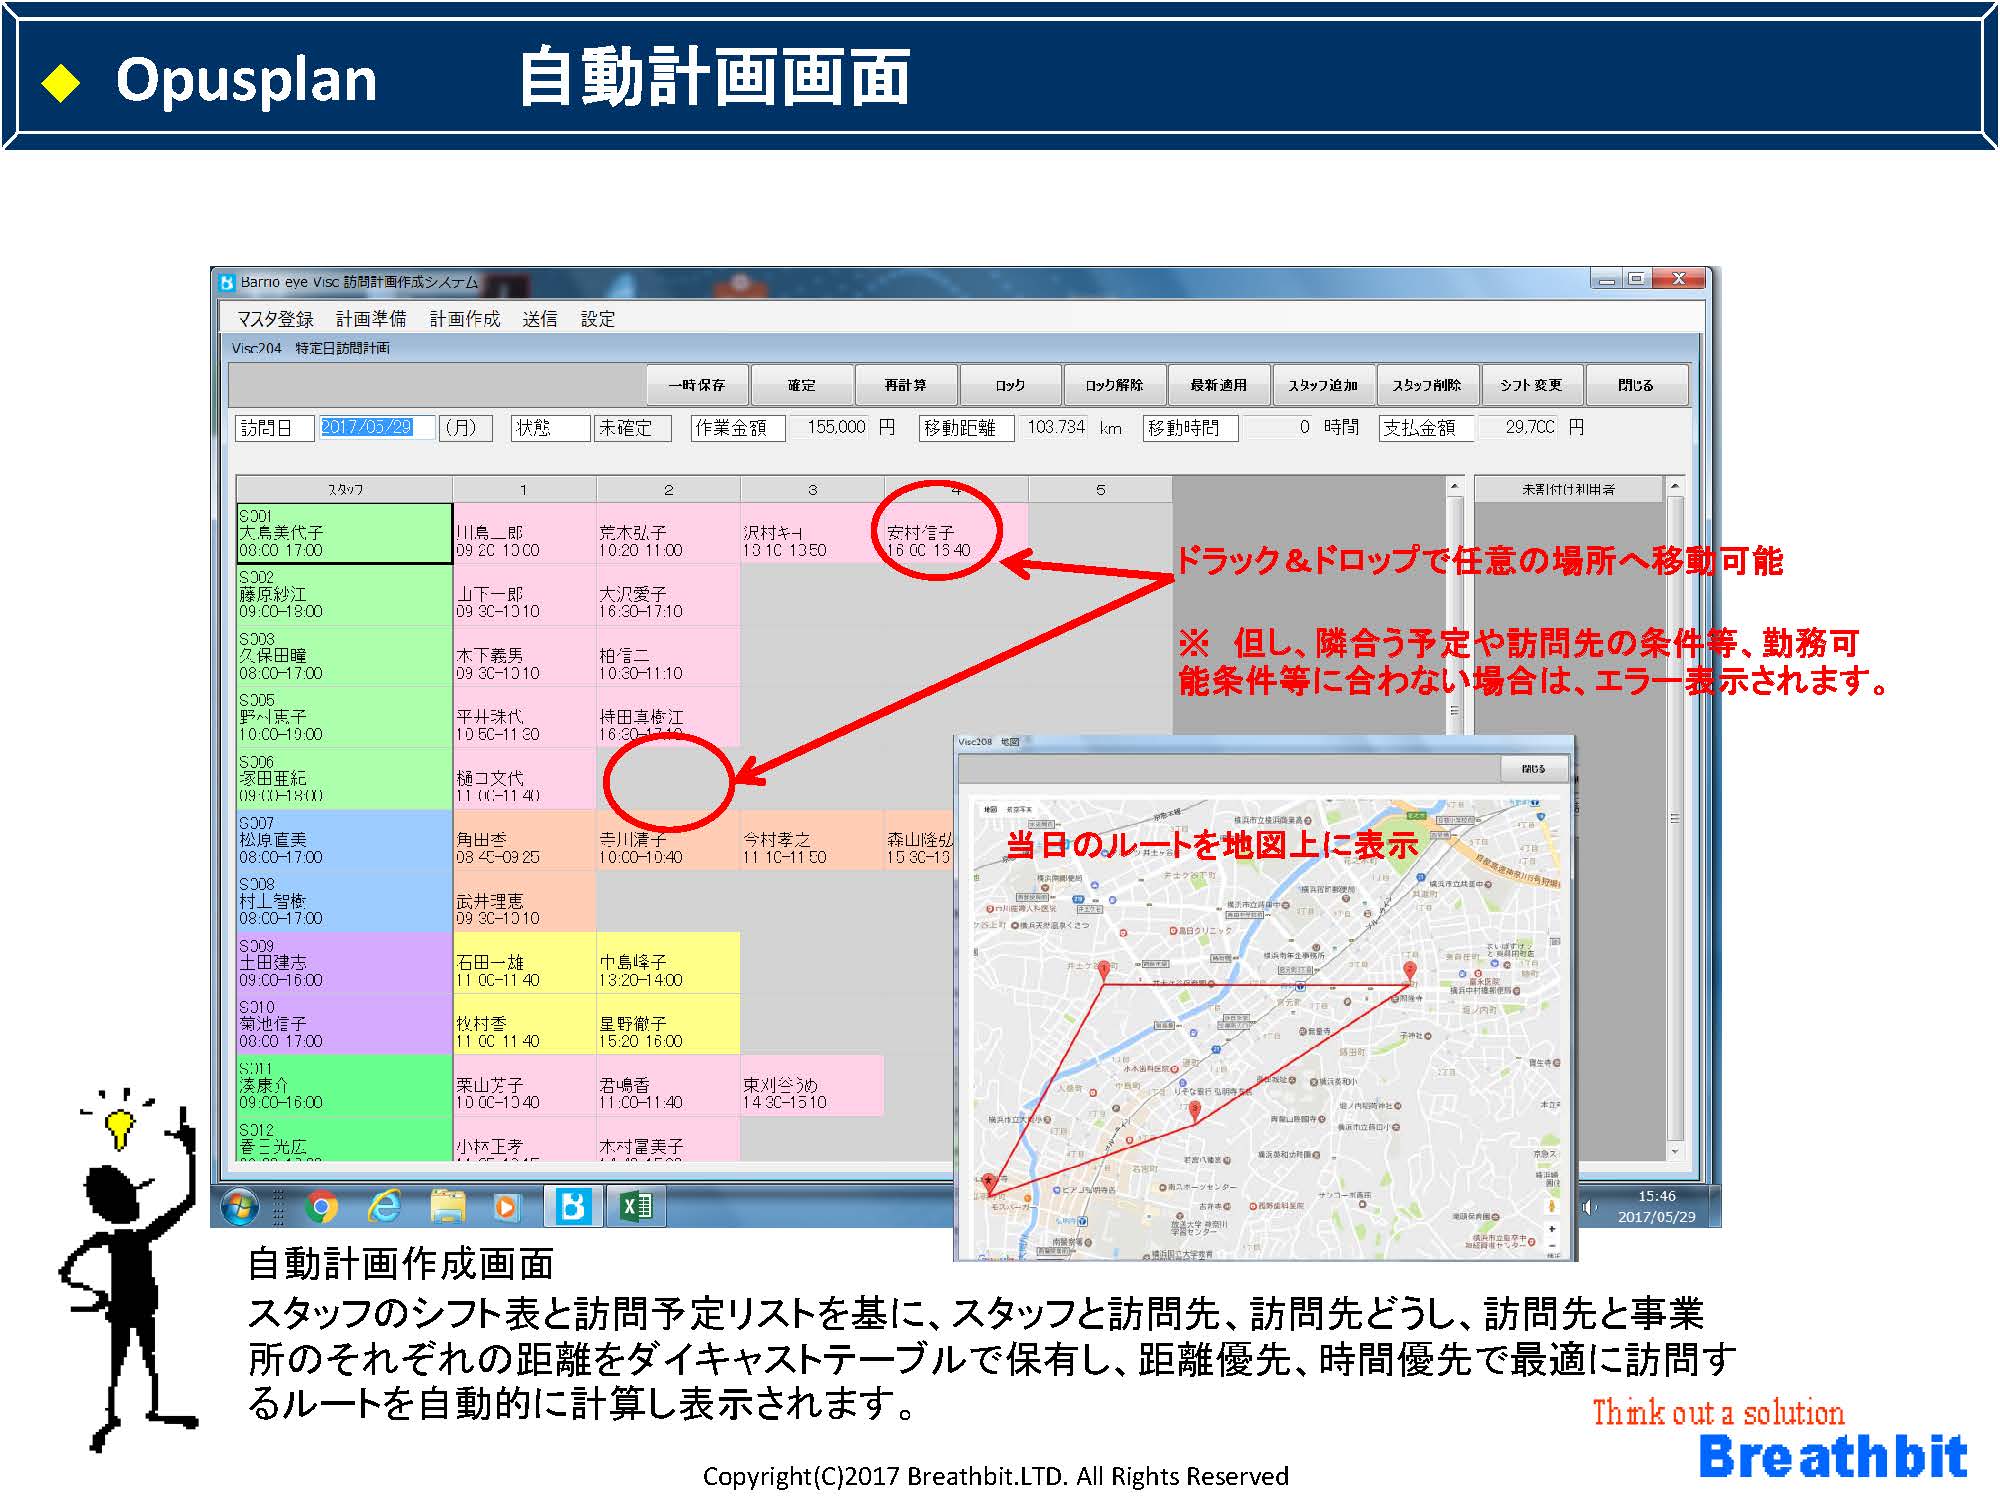The height and width of the screenshot is (1502, 2000).
Task: Switch to the Barrio eye taskbar app
Action: (573, 1207)
